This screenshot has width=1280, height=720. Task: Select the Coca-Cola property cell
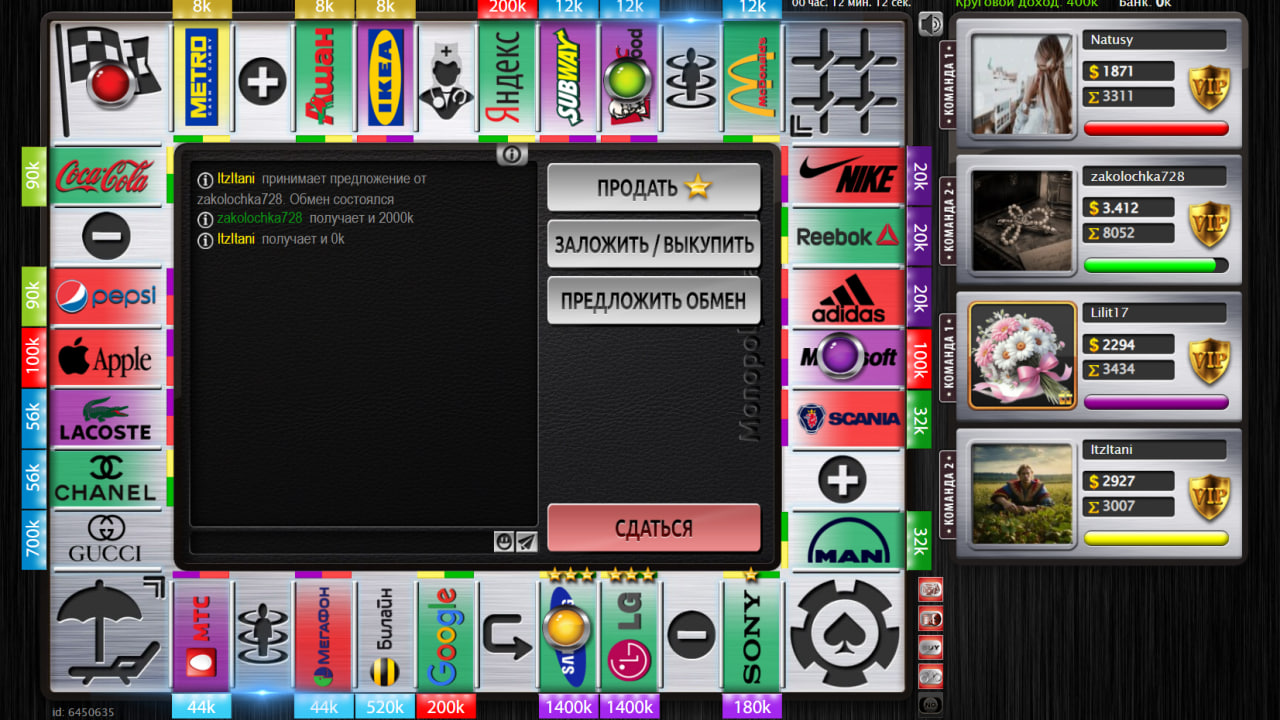coord(107,176)
